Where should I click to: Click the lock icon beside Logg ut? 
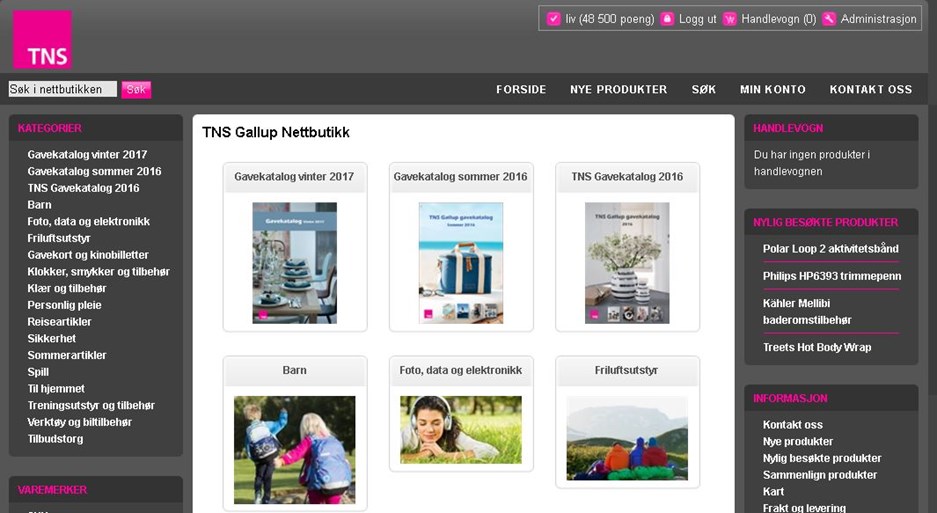point(667,19)
